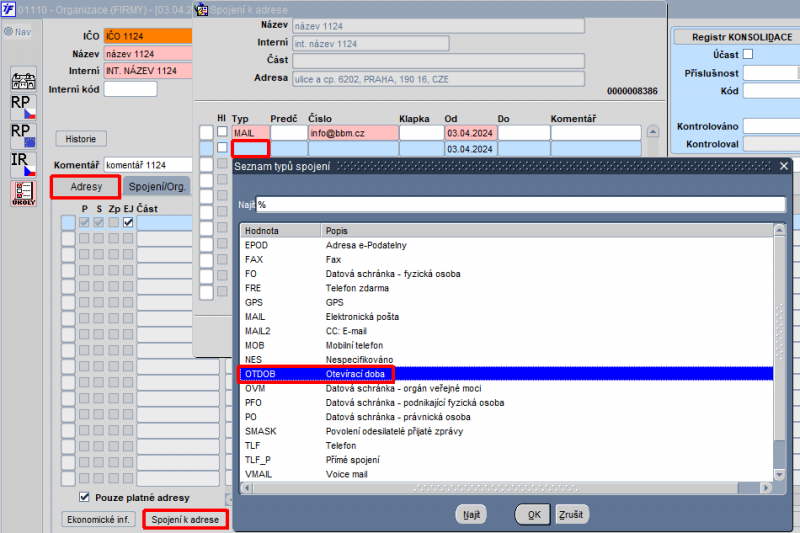Click the list scrollbar down arrow
The height and width of the screenshot is (533, 800).
point(779,474)
